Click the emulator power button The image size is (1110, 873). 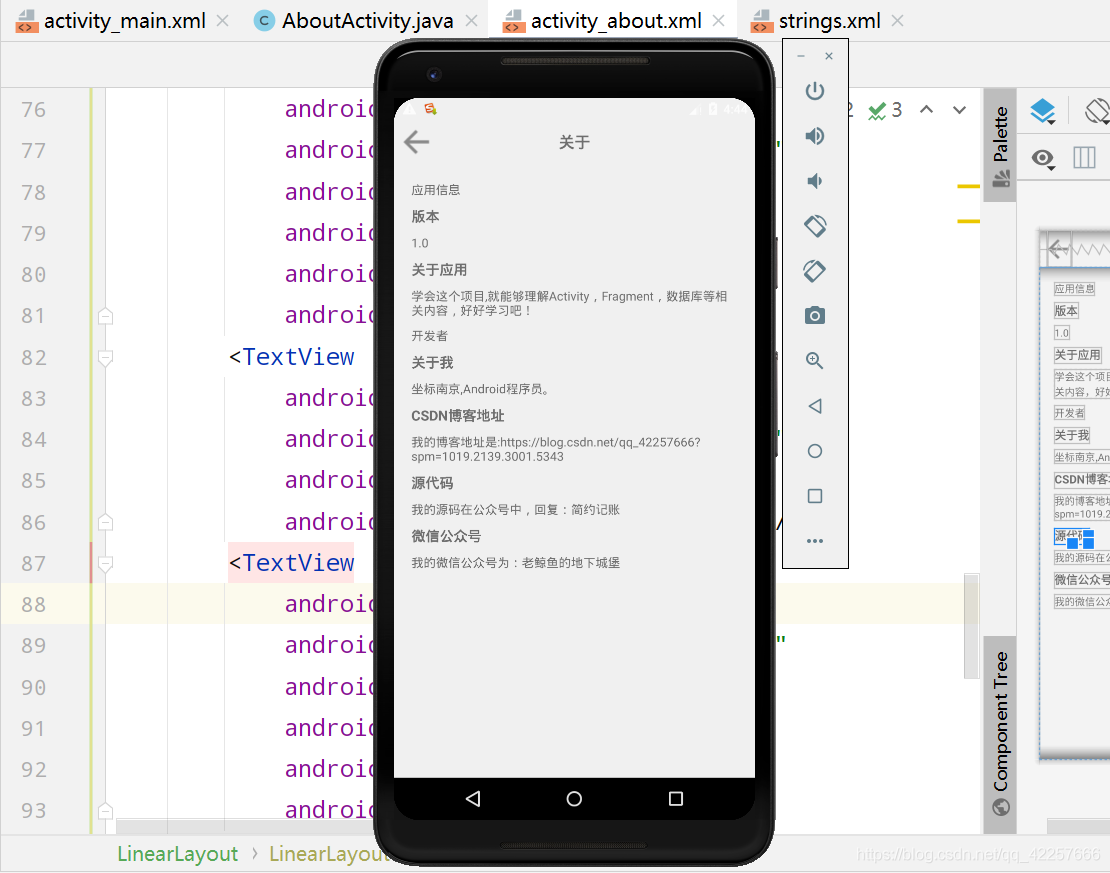(x=815, y=91)
